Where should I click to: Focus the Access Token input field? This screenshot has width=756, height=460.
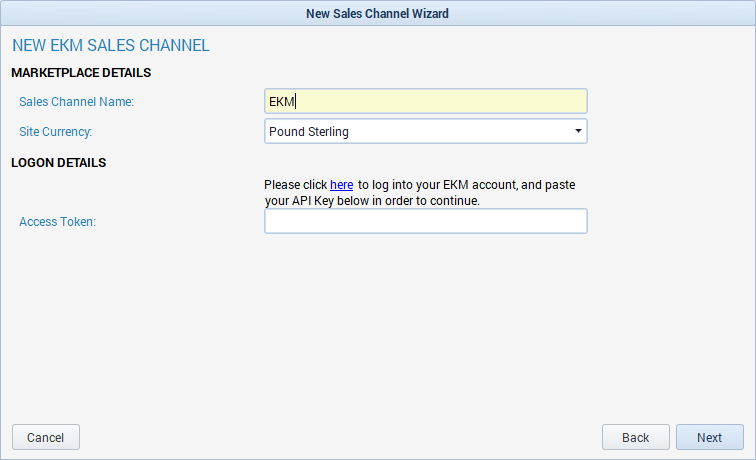click(426, 221)
